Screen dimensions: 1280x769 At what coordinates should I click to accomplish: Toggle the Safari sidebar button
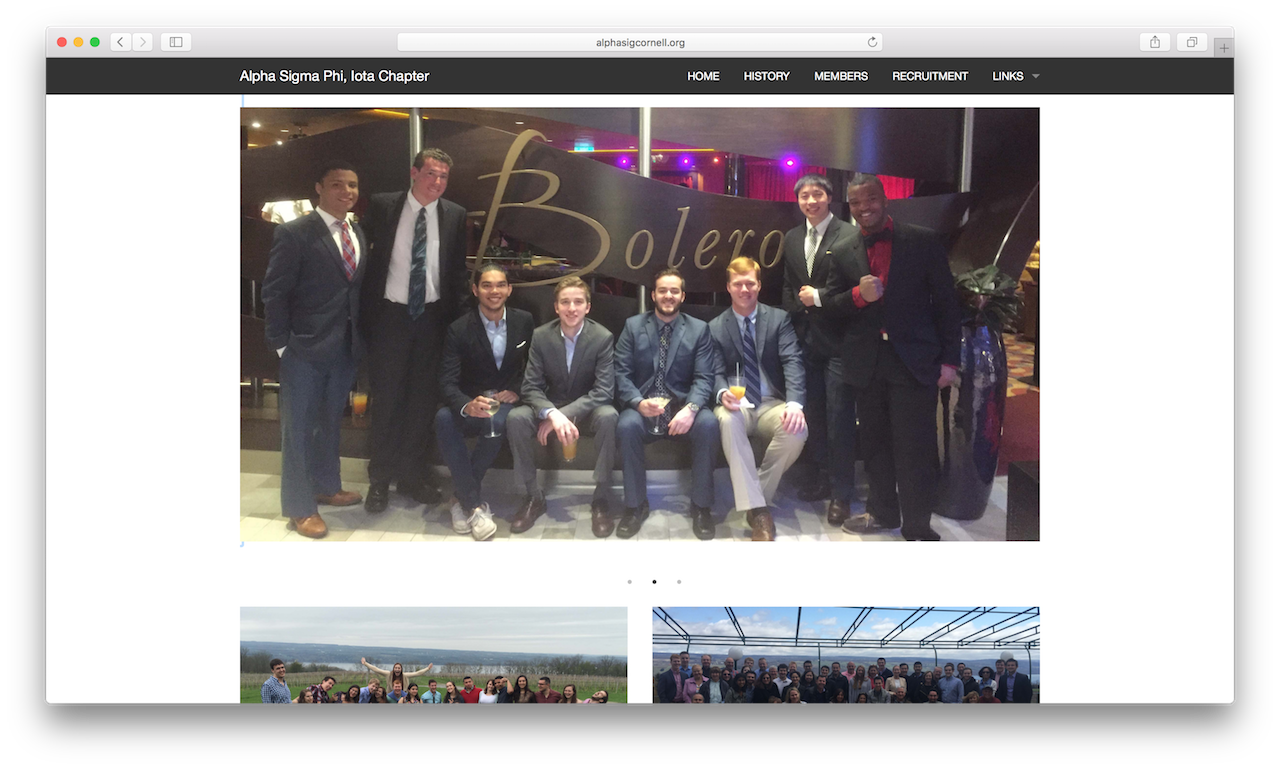[176, 42]
